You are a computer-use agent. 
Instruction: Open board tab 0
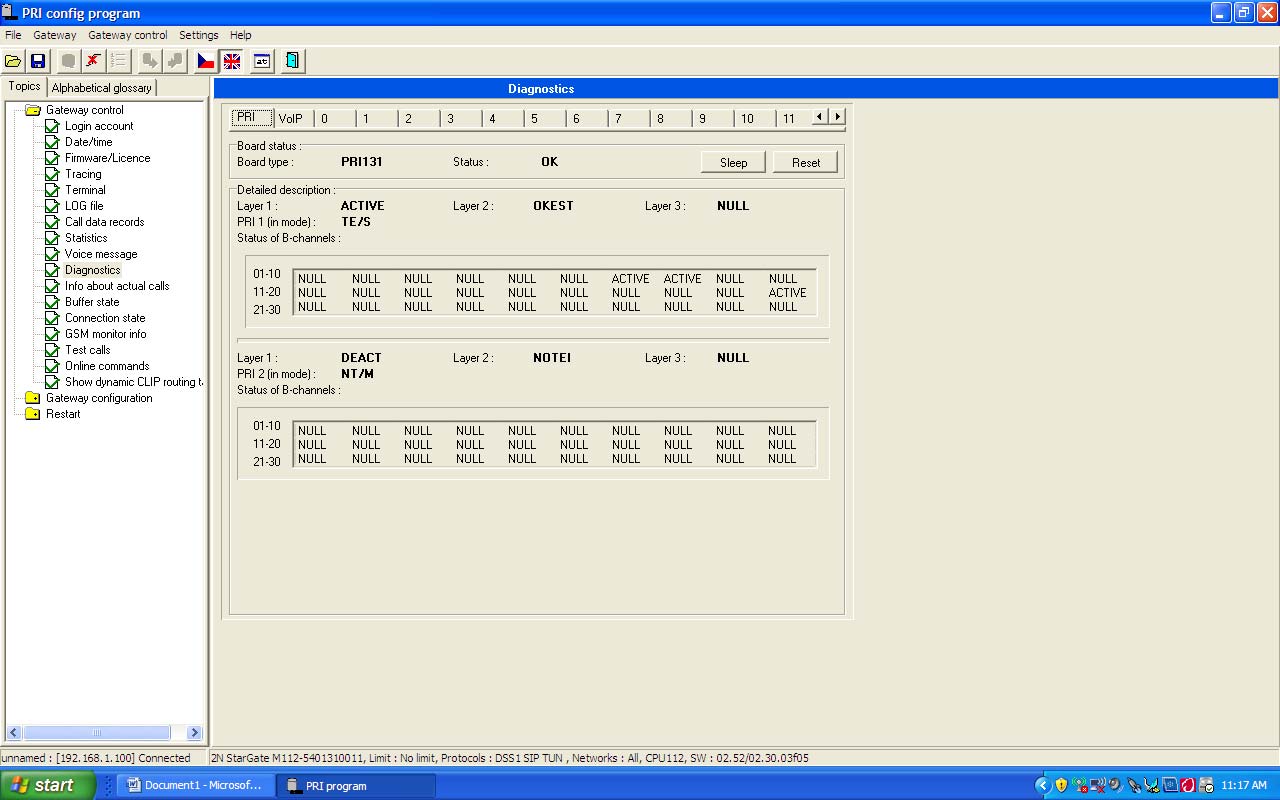[335, 119]
